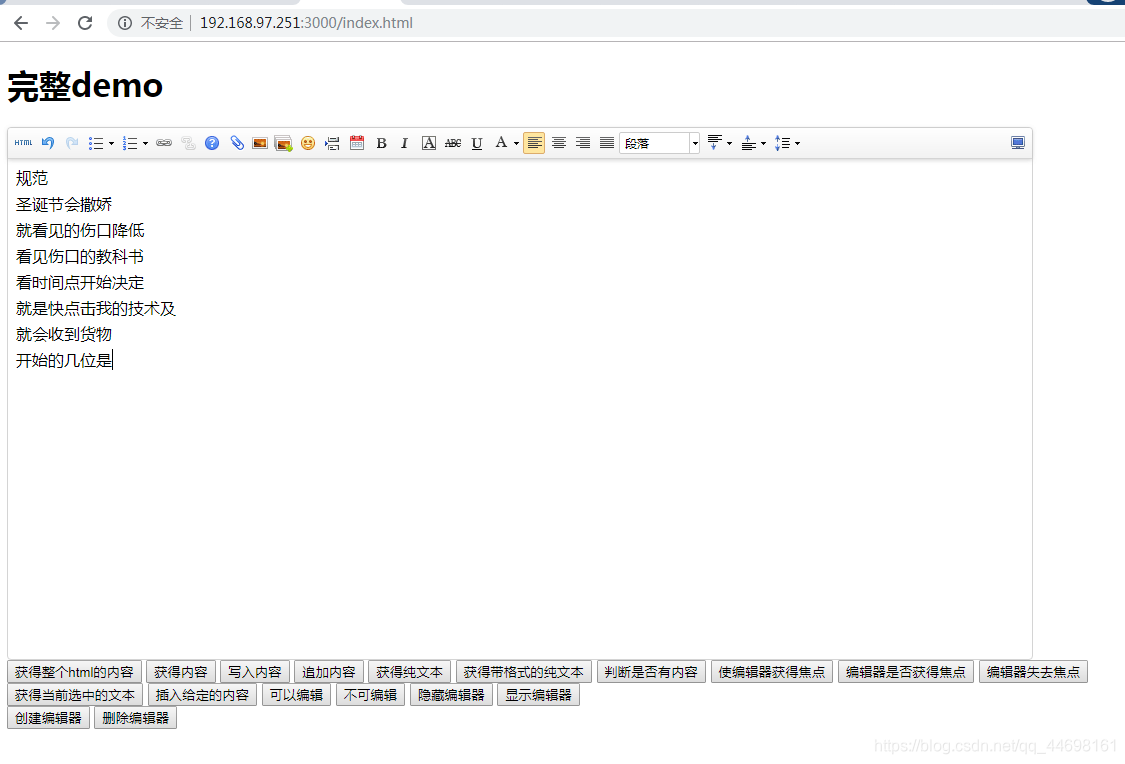The height and width of the screenshot is (764, 1125).
Task: Open line height dropdown arrow
Action: [x=797, y=143]
